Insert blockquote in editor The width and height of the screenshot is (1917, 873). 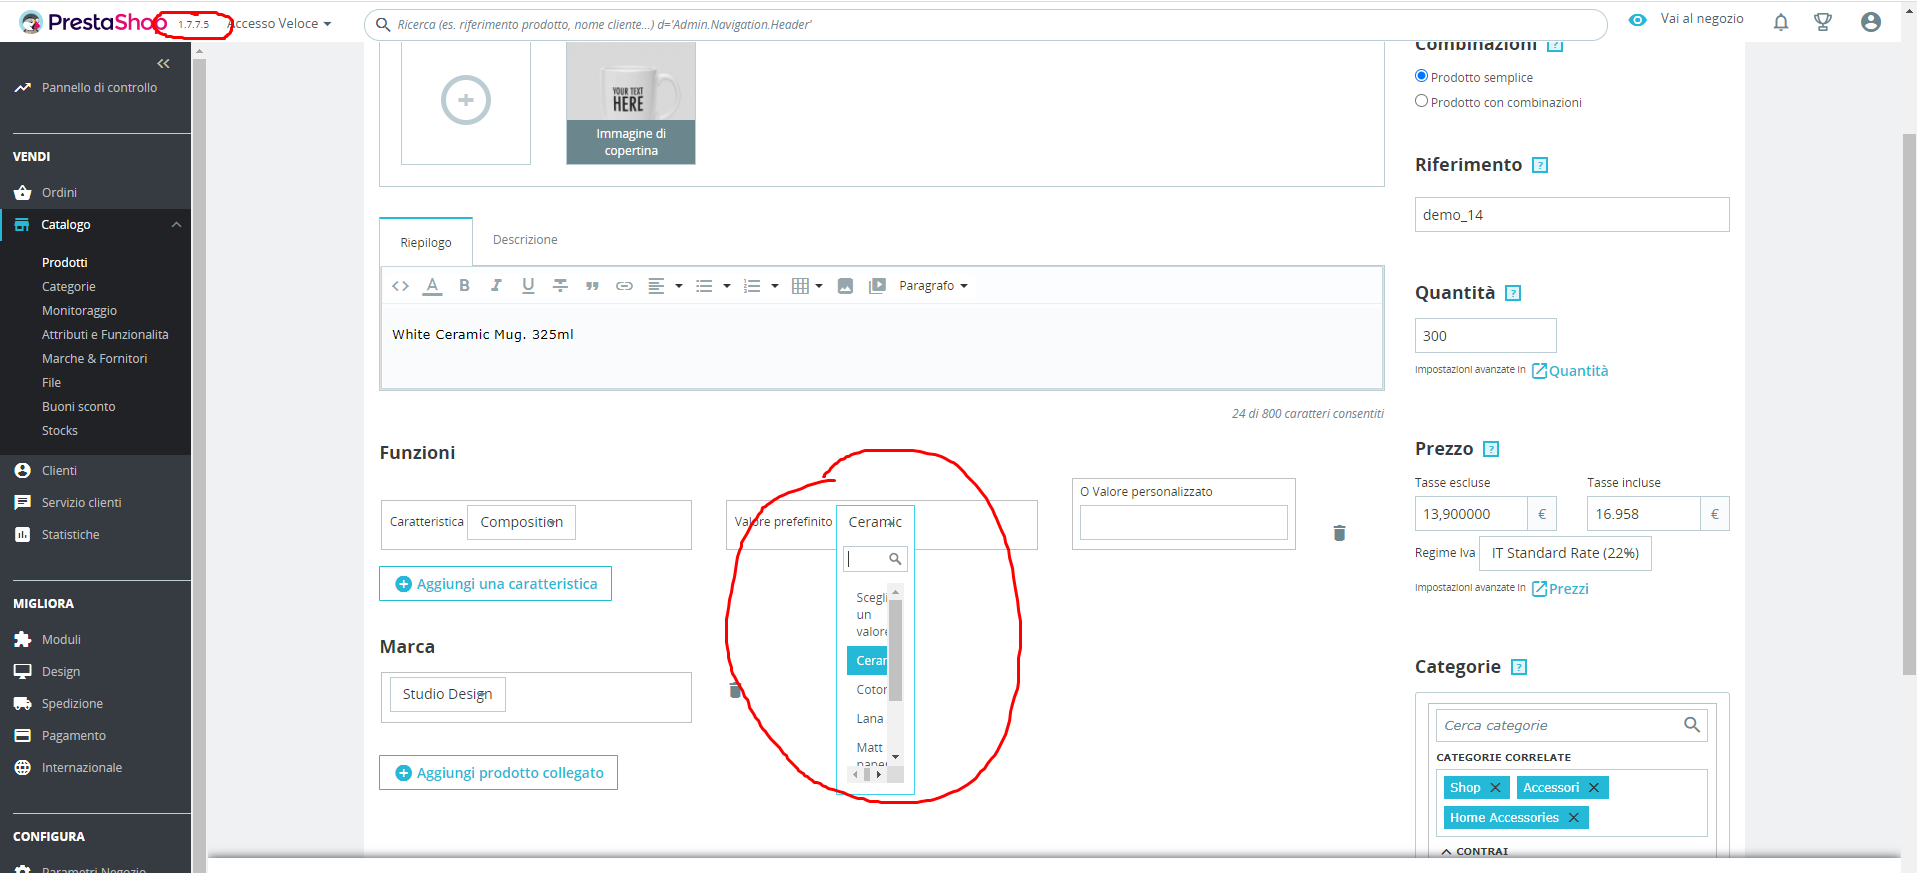point(592,286)
